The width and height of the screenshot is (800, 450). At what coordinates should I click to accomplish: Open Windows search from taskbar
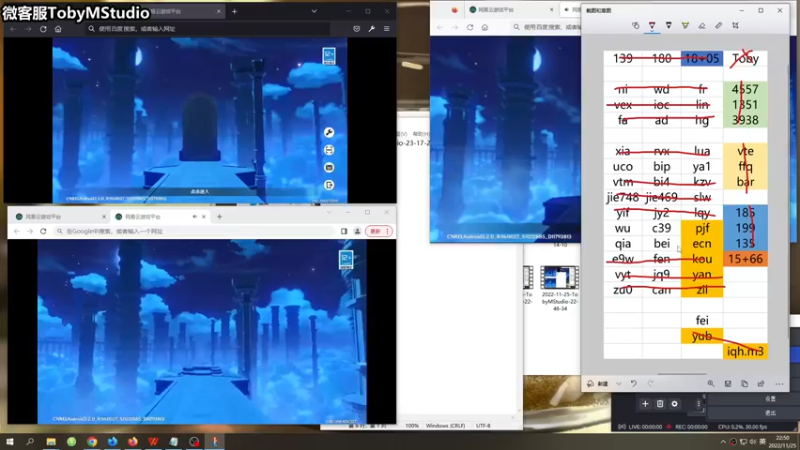30,442
